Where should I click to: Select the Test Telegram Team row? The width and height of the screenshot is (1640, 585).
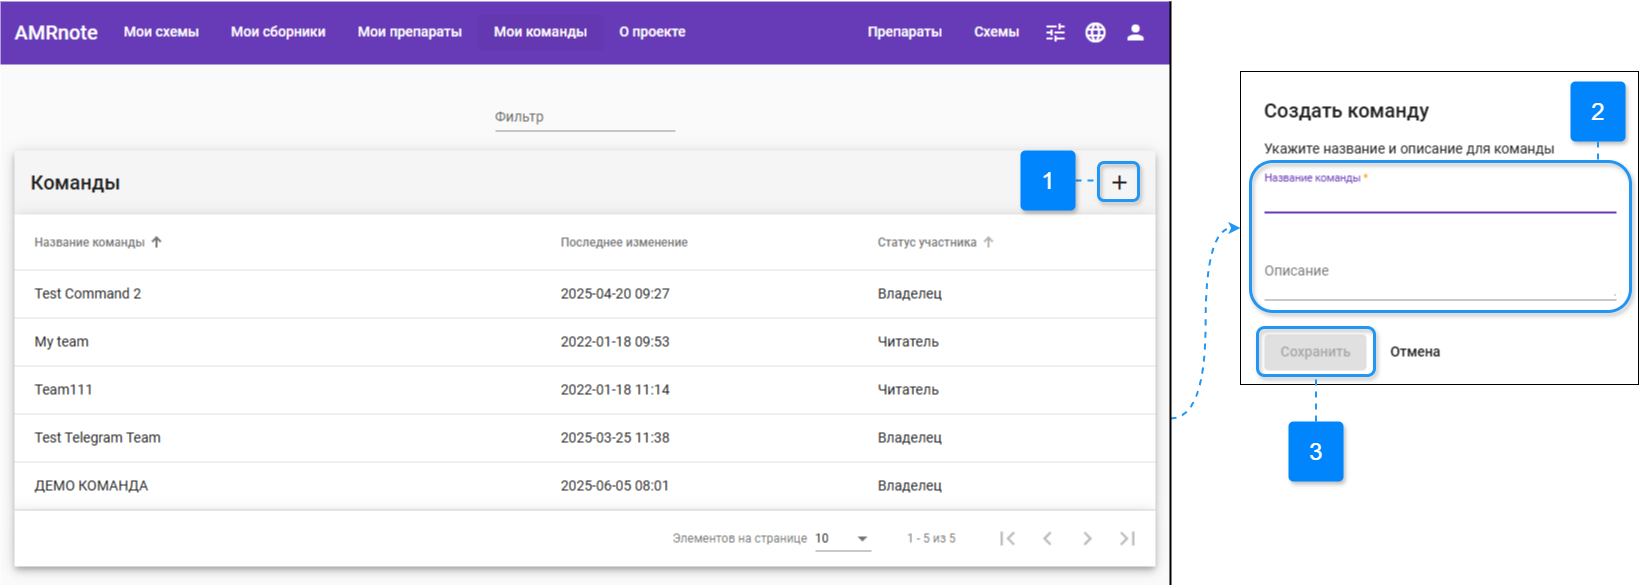click(x=585, y=438)
